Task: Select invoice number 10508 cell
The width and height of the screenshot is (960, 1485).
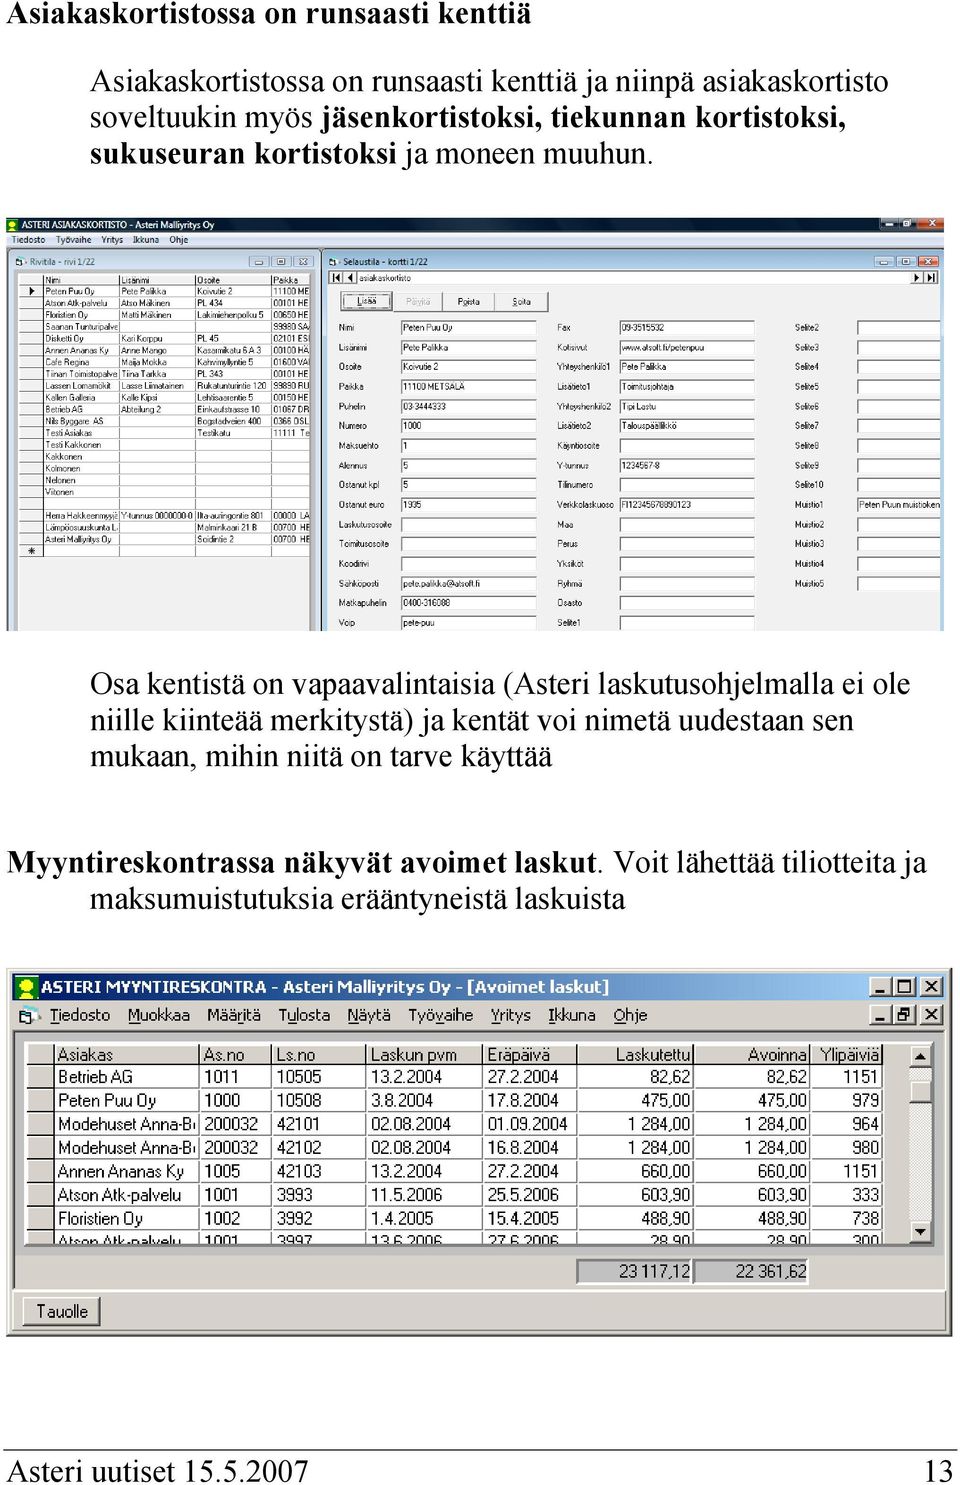Action: pyautogui.click(x=319, y=1101)
